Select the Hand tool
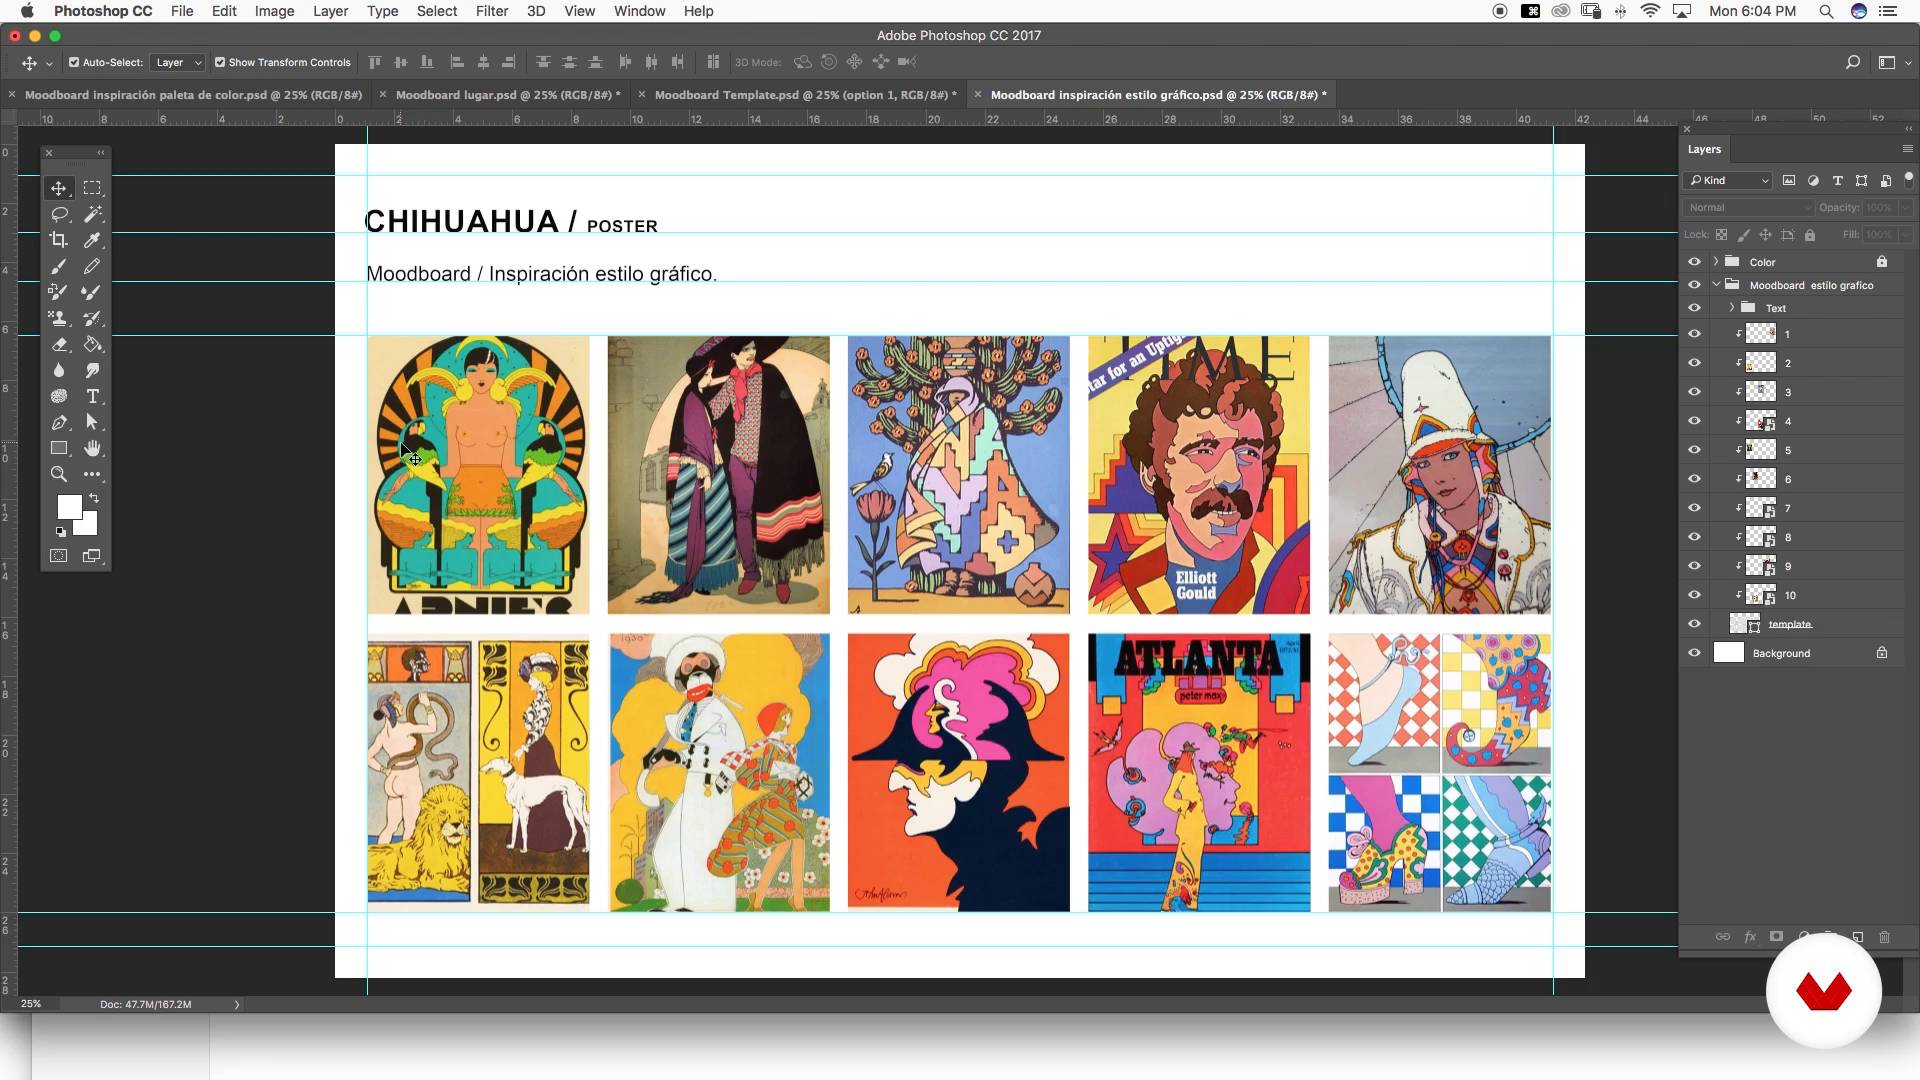 tap(92, 448)
